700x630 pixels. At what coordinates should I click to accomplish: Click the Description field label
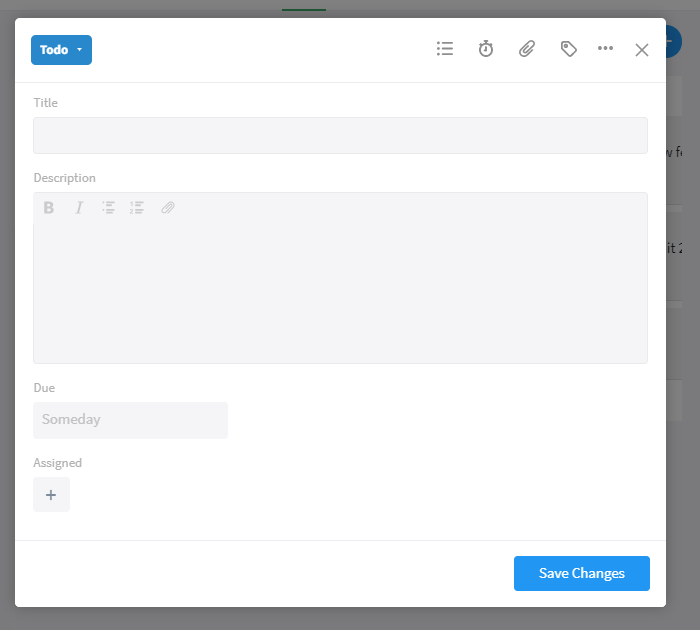click(64, 178)
